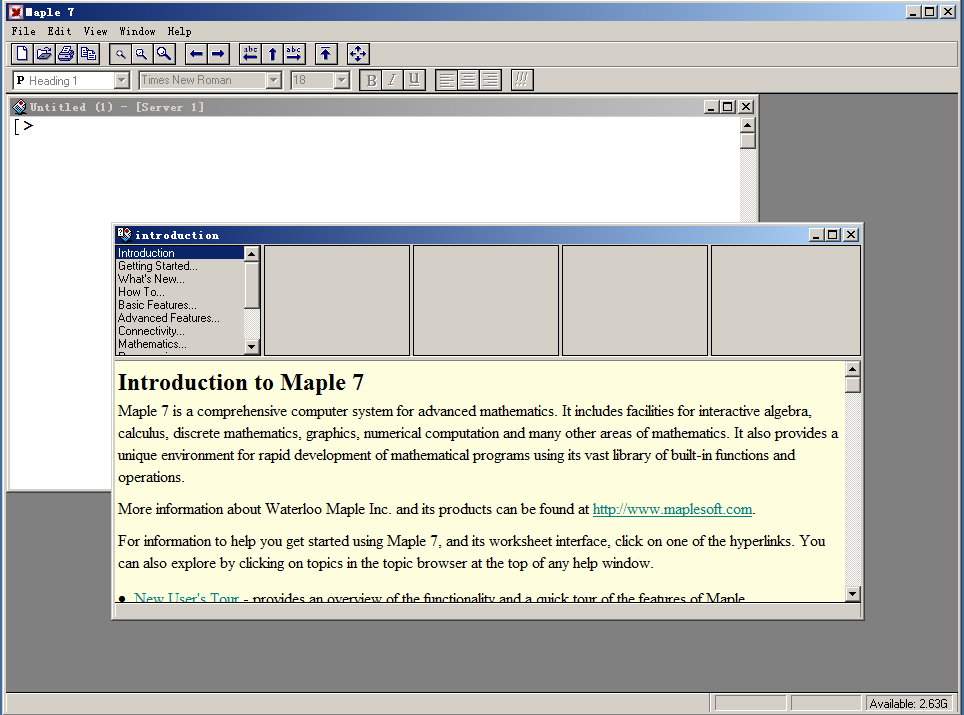Set the smallest zoom magnifier
964x715 pixels.
click(120, 54)
